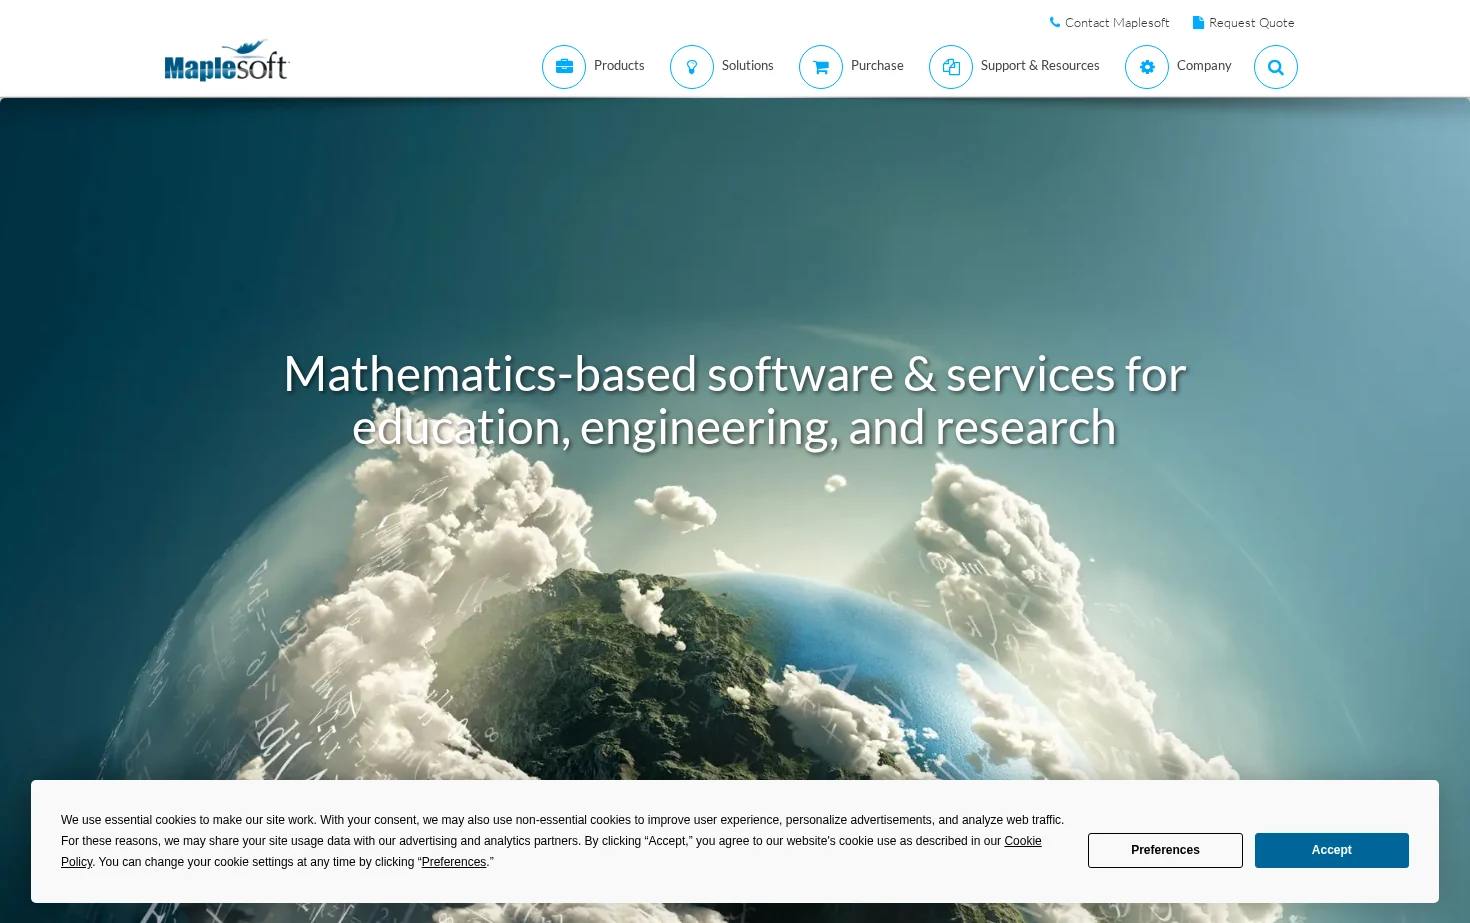This screenshot has width=1470, height=923.
Task: Click the phone icon beside Contact Maplesoft
Action: 1055,22
